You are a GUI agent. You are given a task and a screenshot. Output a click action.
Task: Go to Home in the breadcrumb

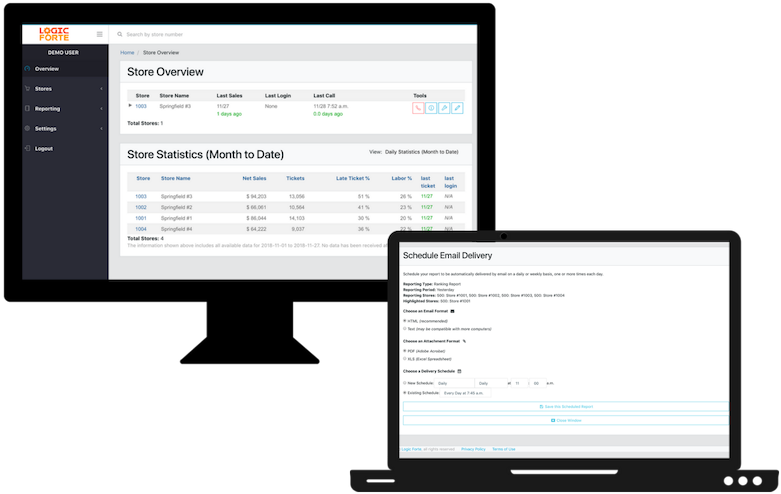tap(127, 52)
